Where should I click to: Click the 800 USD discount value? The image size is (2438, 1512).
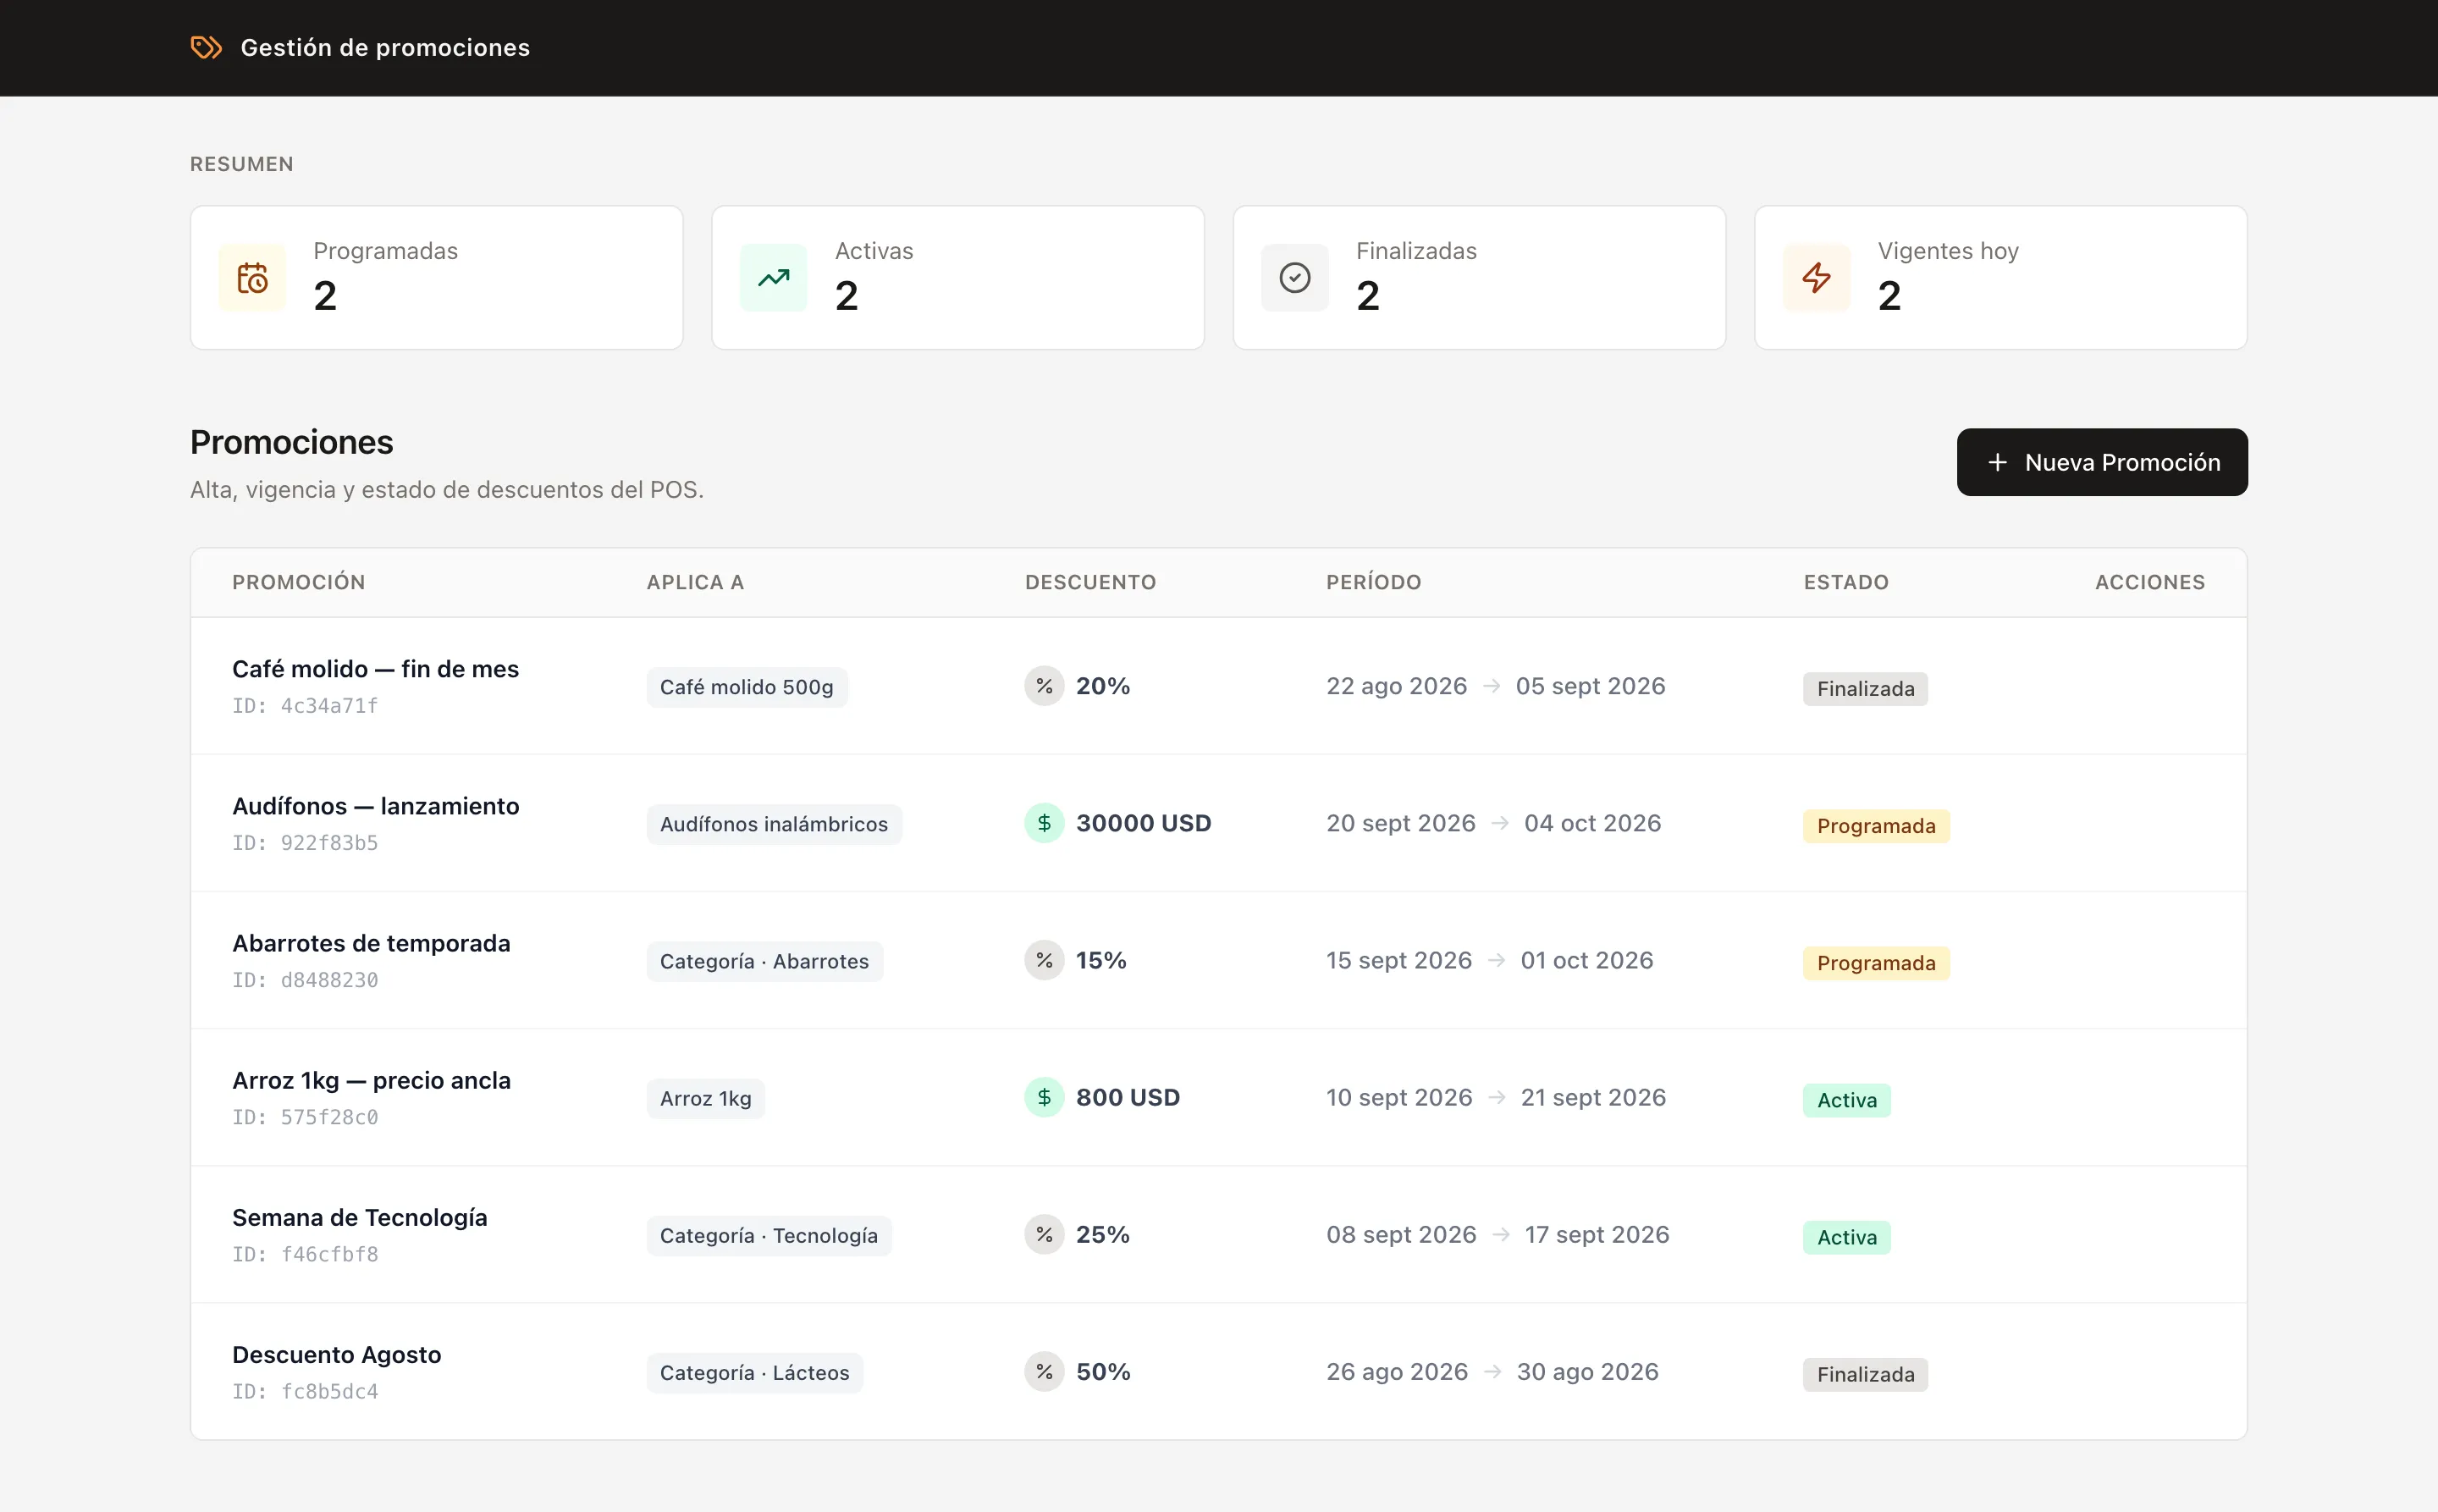point(1128,1097)
